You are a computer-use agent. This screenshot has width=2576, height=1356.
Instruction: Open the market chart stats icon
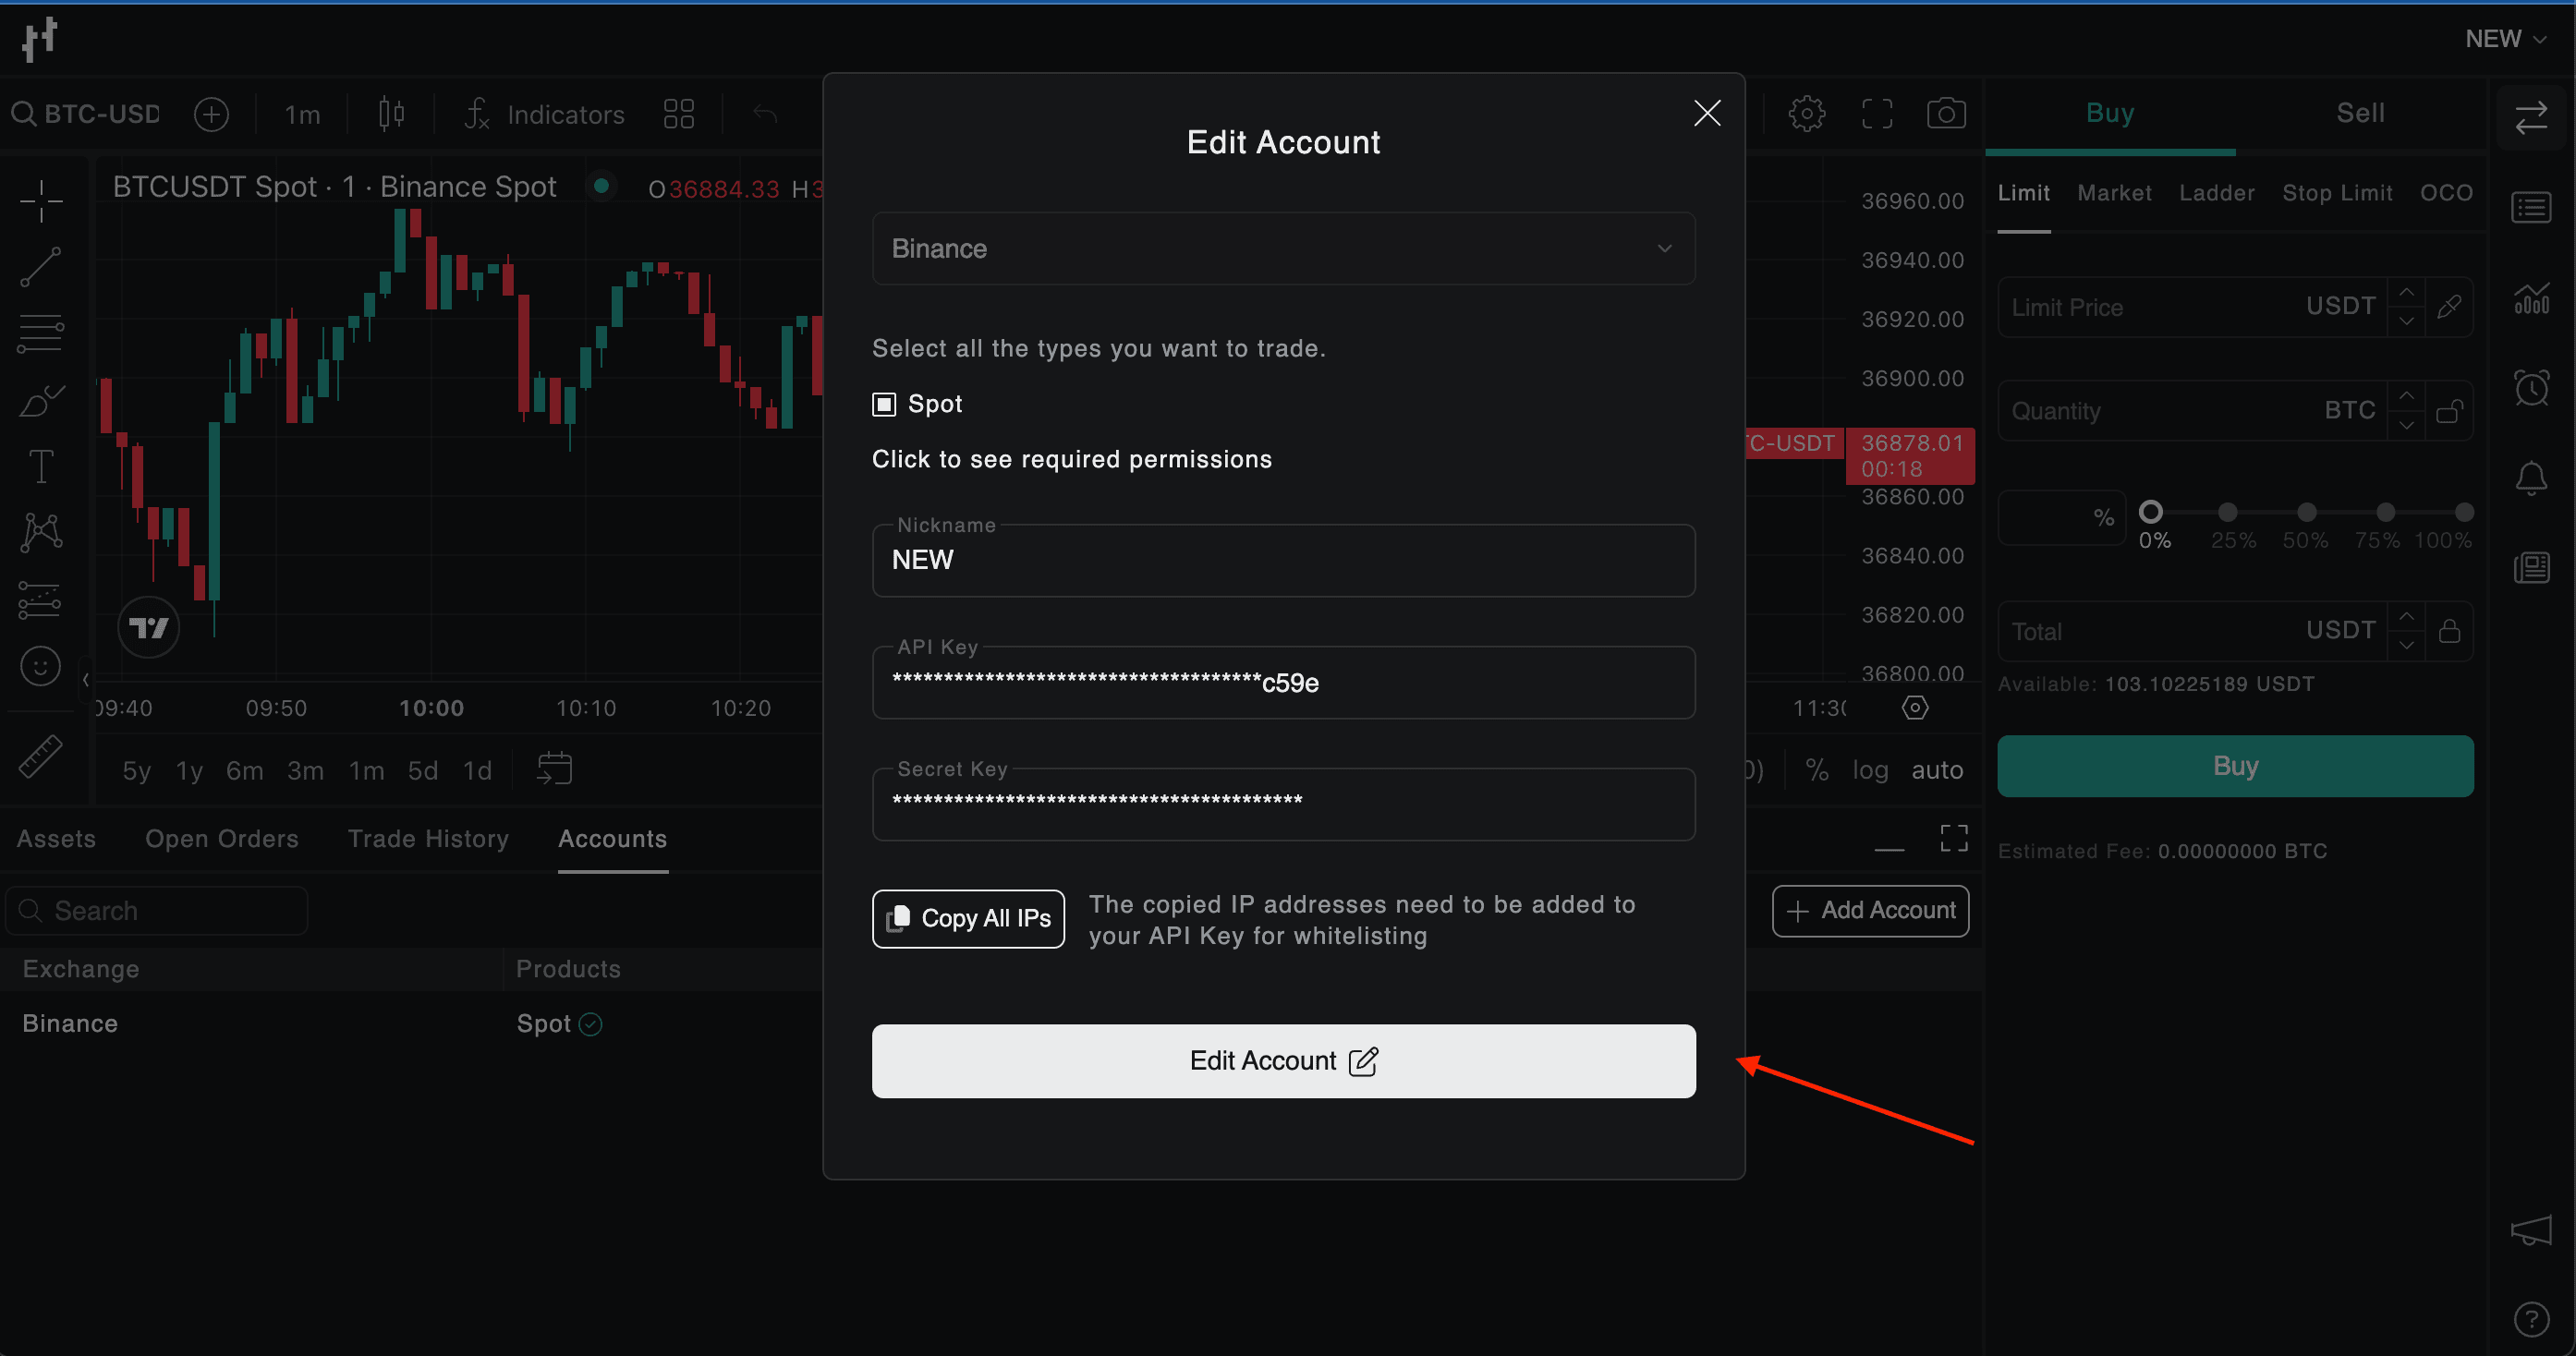[x=2531, y=297]
